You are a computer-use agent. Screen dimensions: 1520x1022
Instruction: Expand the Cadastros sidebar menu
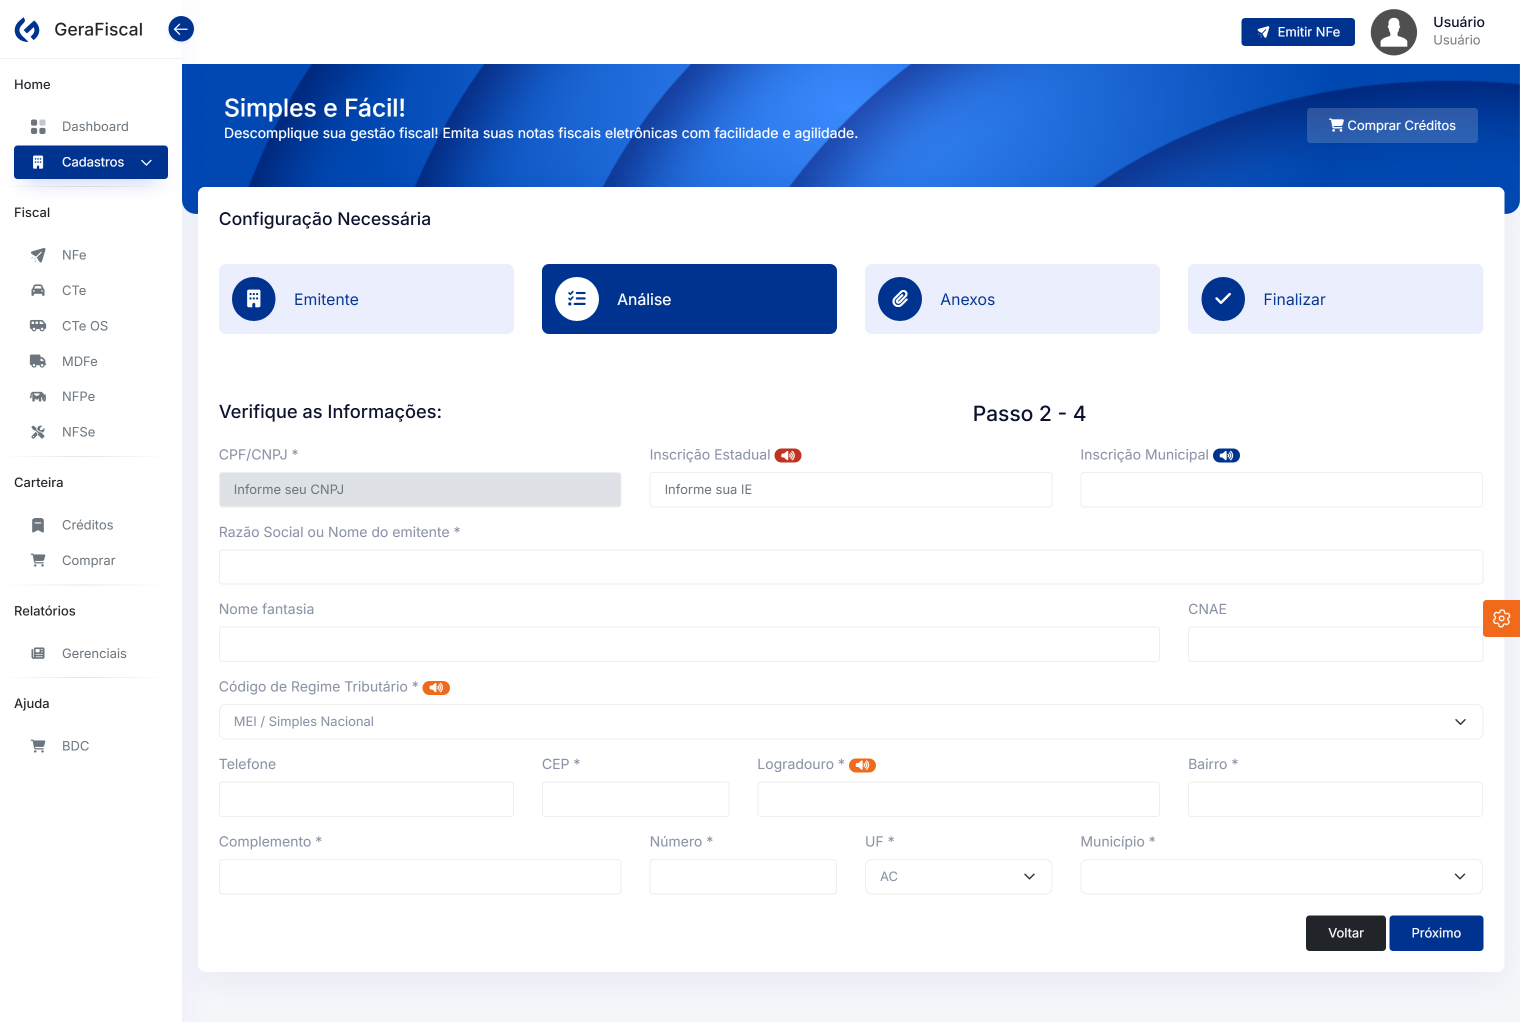(91, 162)
